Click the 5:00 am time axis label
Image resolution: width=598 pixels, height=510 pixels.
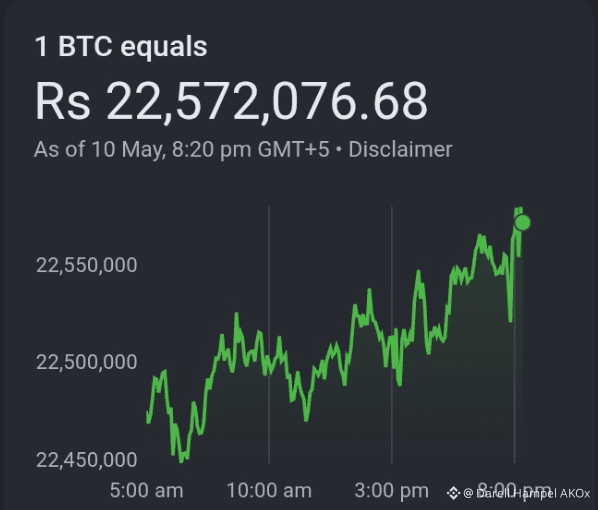pyautogui.click(x=146, y=490)
